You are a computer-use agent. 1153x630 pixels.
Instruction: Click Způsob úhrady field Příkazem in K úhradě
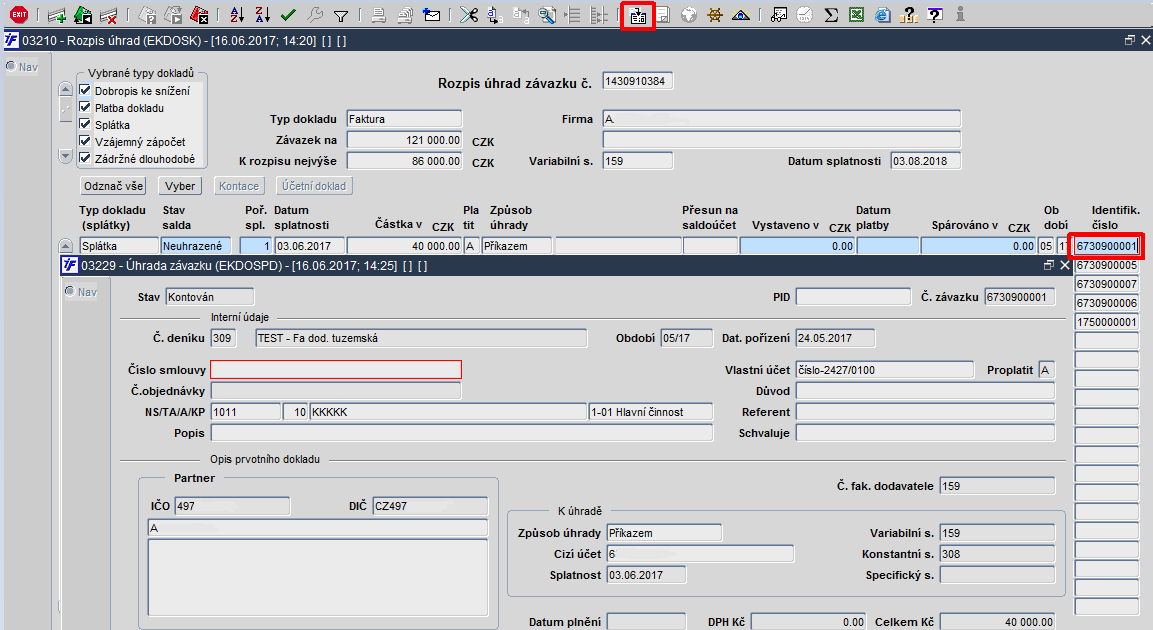[664, 532]
